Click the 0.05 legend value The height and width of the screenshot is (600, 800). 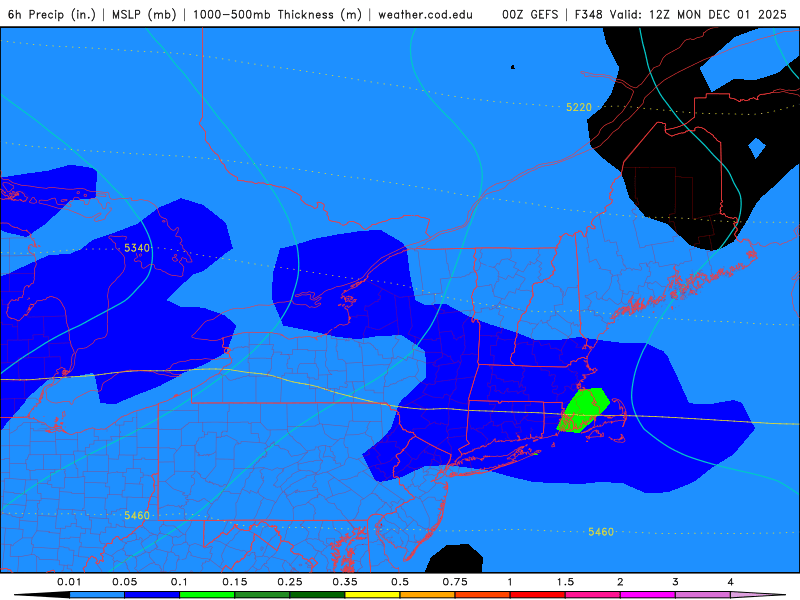[124, 582]
